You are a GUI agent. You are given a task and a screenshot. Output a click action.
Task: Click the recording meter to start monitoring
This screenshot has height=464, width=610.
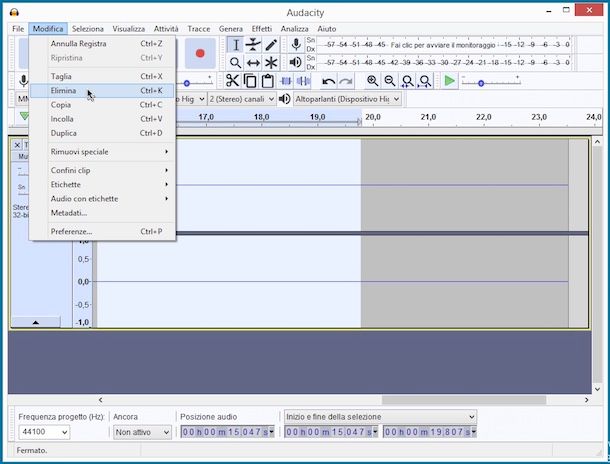pos(443,45)
